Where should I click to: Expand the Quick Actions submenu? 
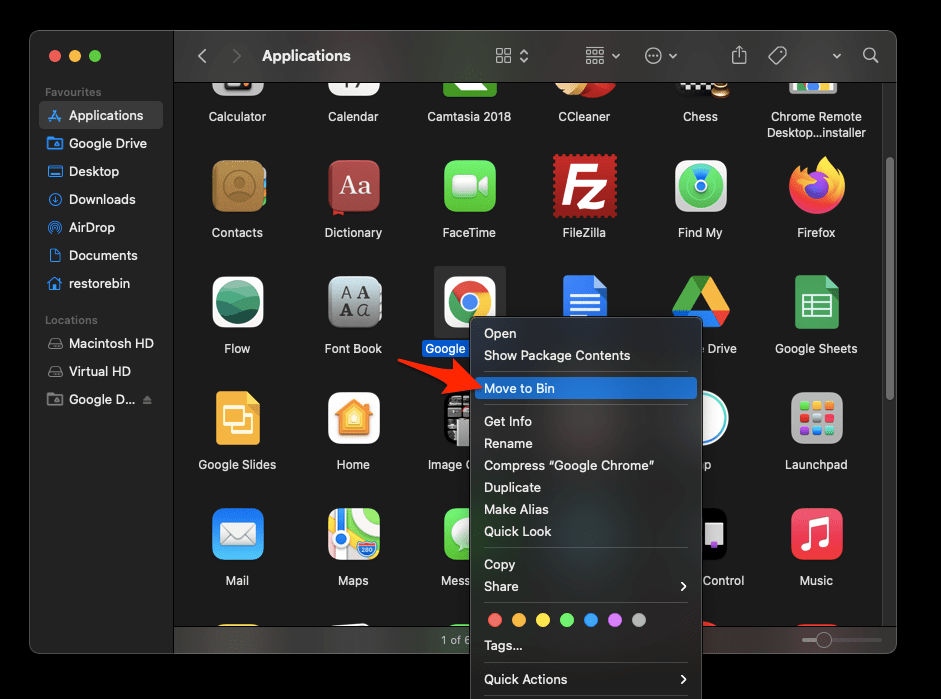[684, 680]
